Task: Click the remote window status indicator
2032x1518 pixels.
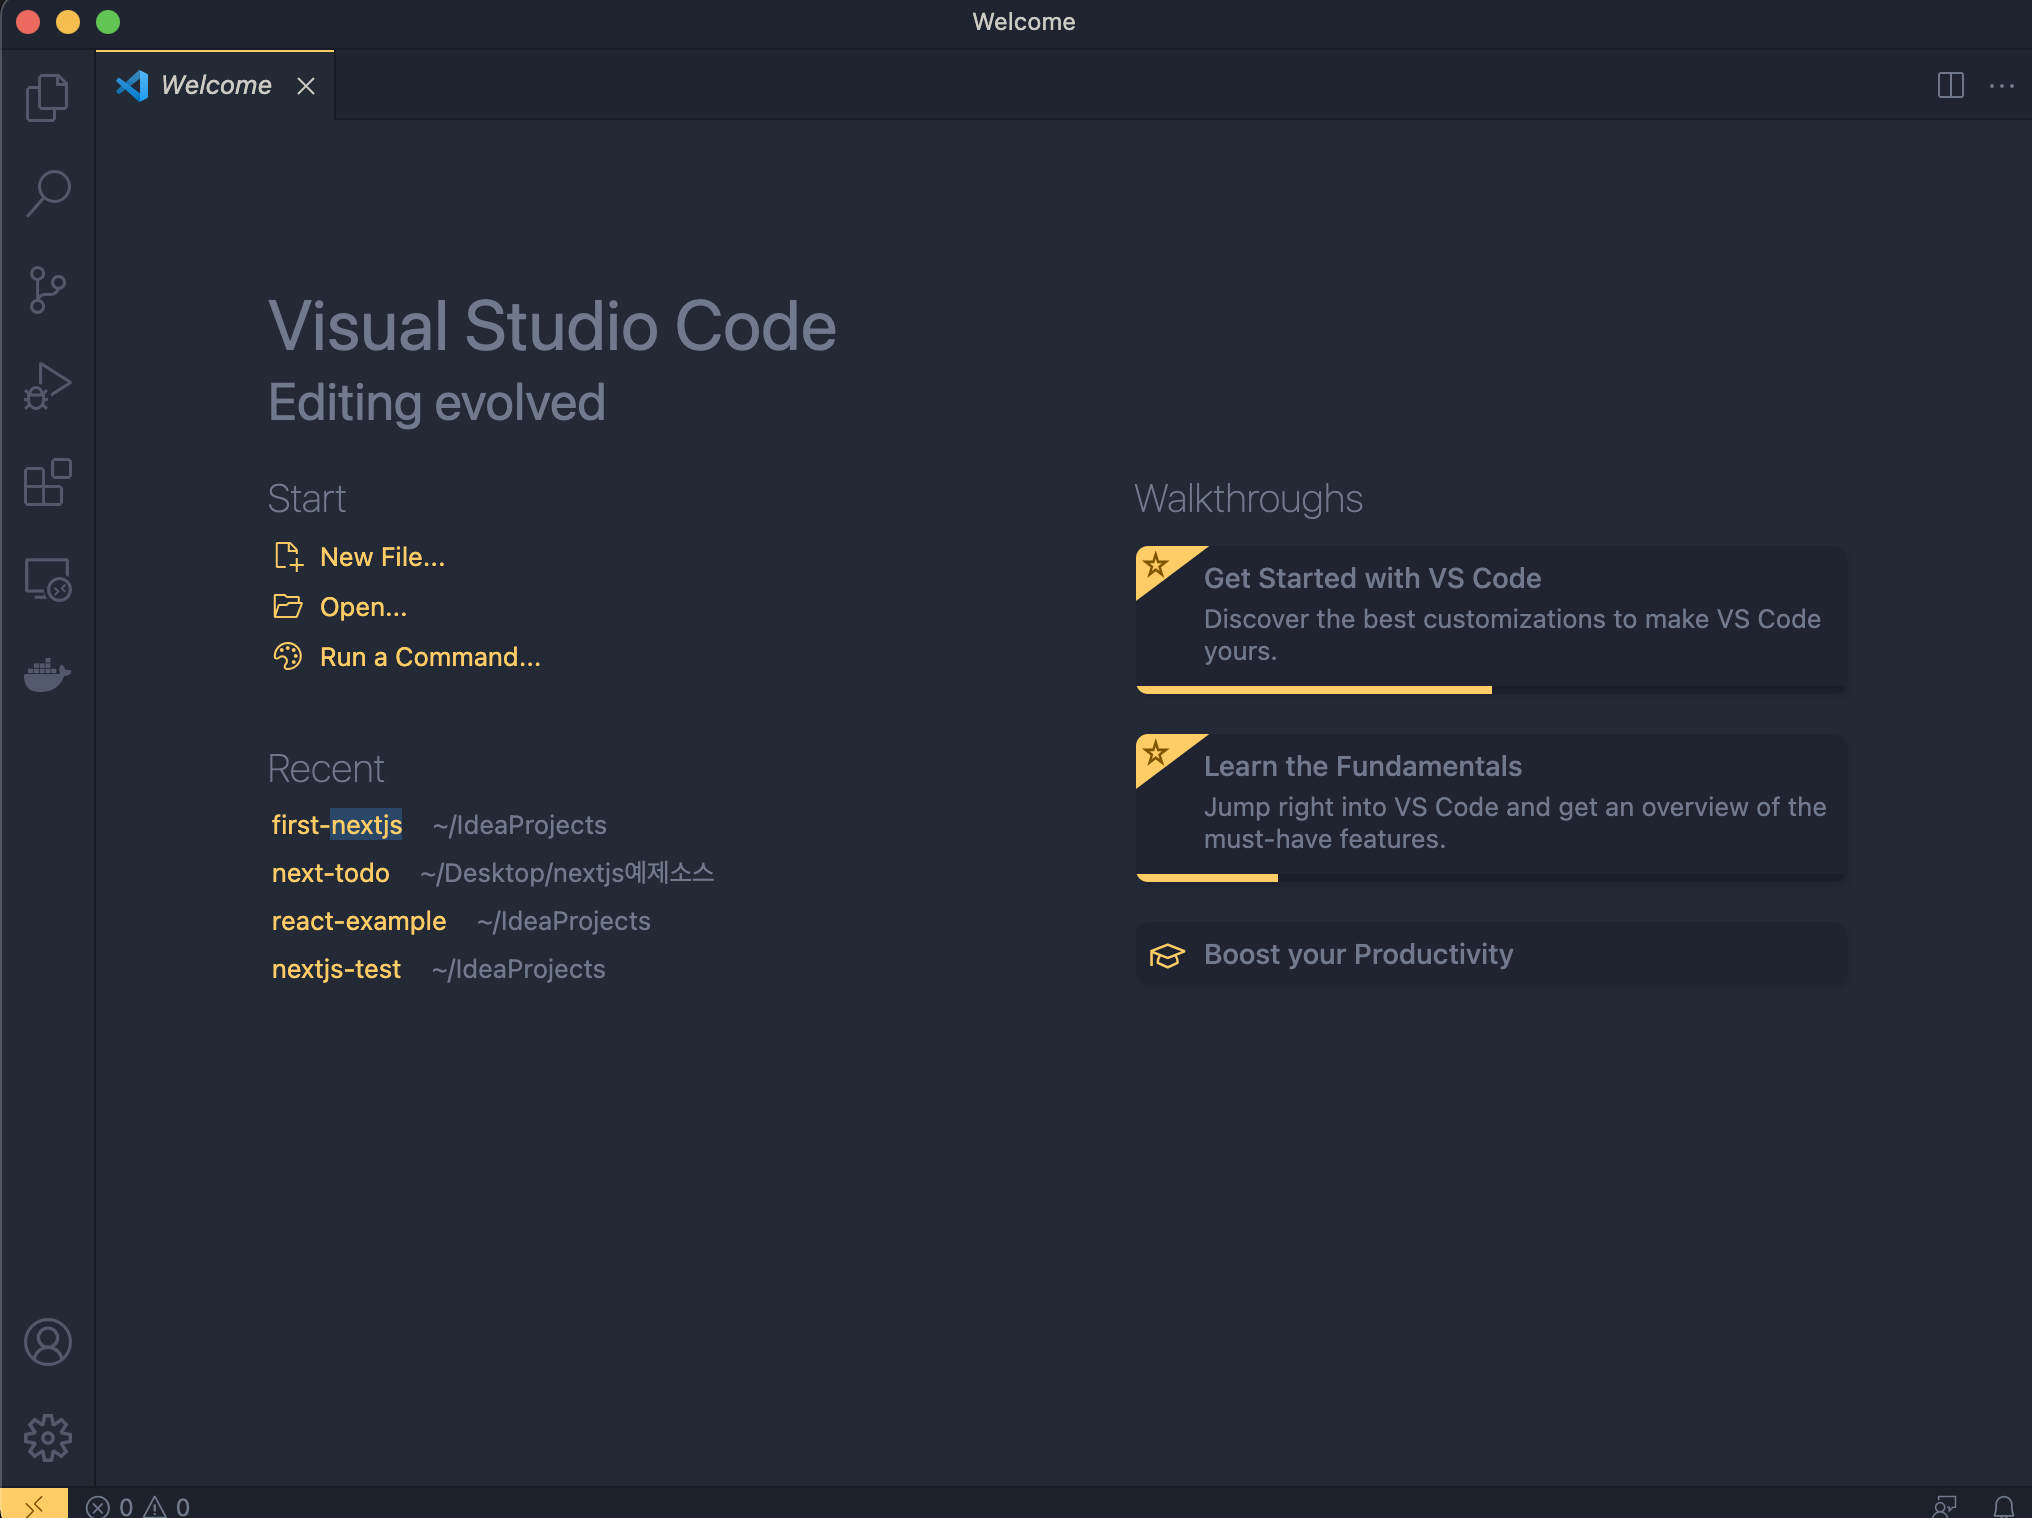Action: pos(34,1504)
